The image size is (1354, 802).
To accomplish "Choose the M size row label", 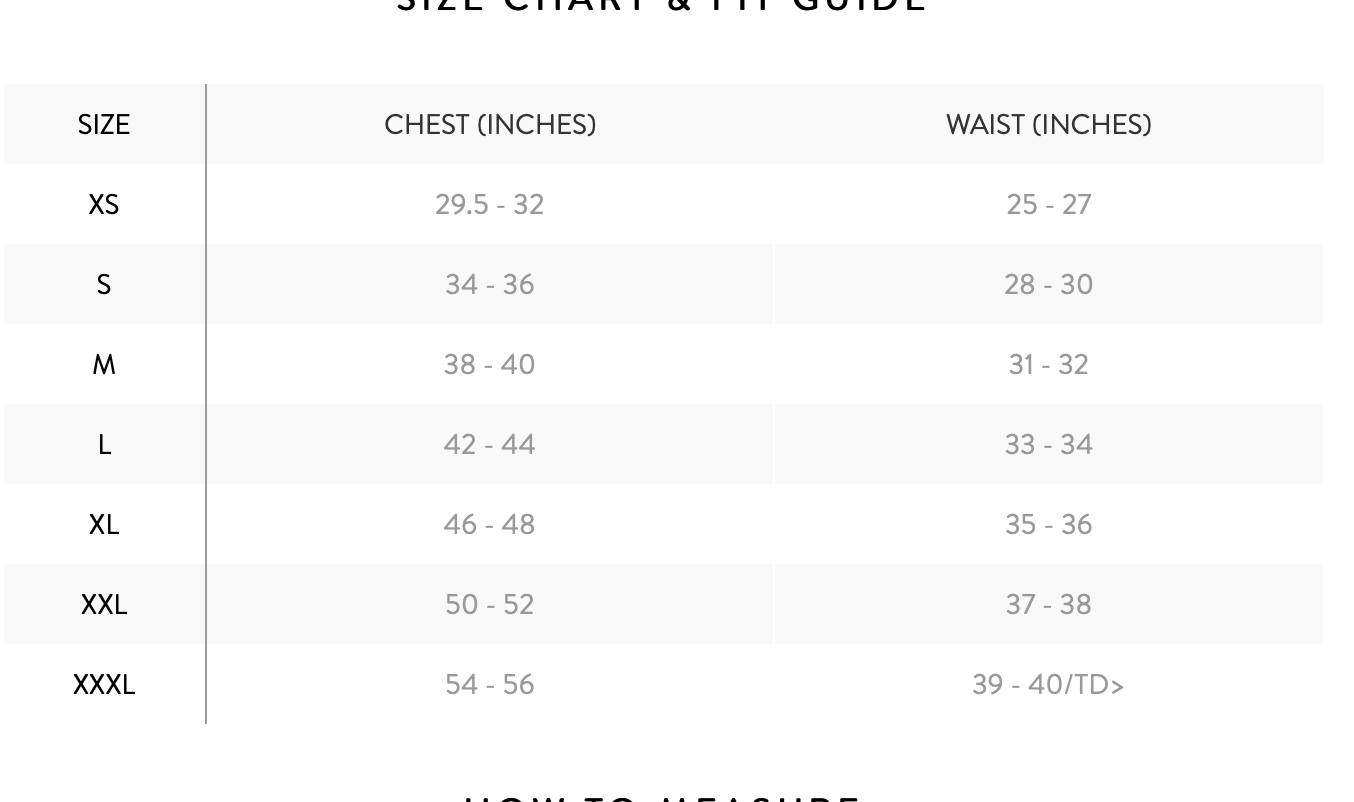I will point(104,365).
